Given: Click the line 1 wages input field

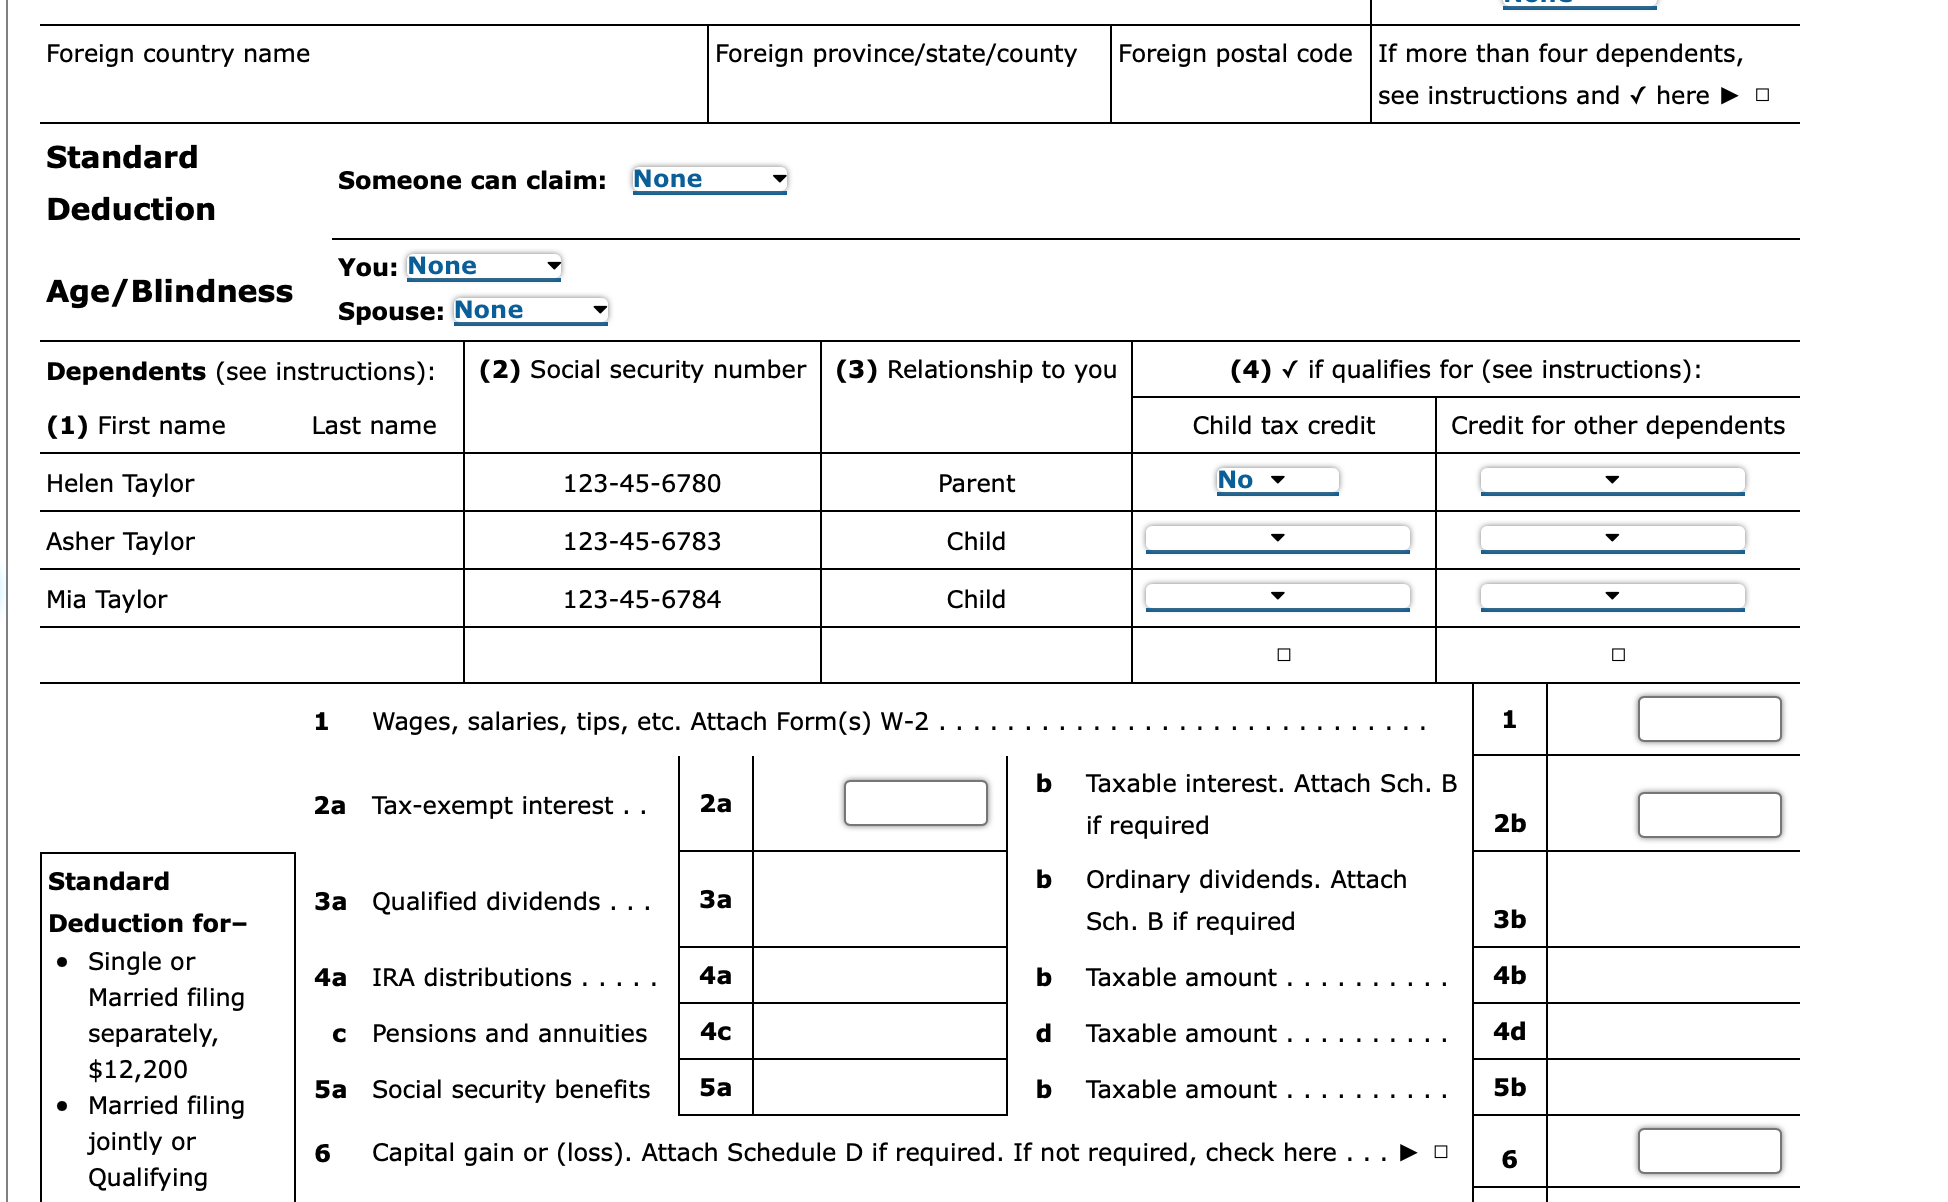Looking at the screenshot, I should click(1709, 720).
